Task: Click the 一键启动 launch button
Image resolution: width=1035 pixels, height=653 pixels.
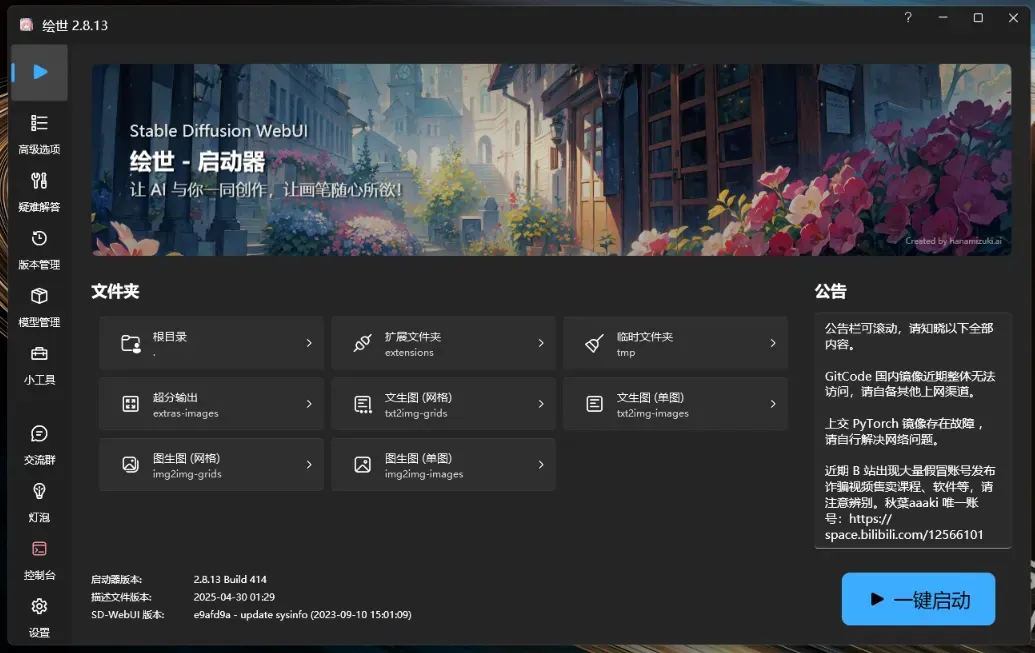Action: [918, 599]
